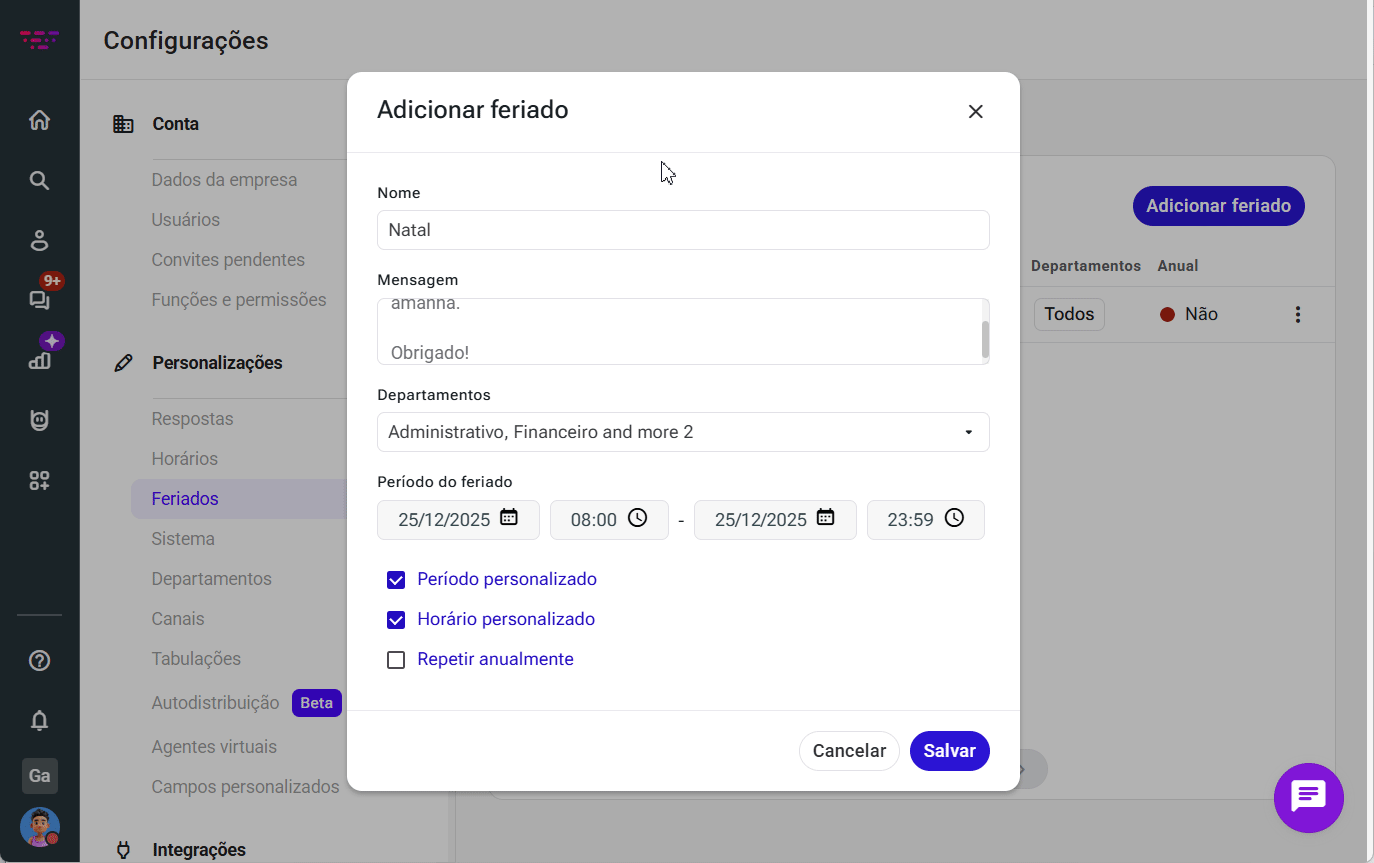This screenshot has height=863, width=1374.
Task: Uncheck Período personalizado checkbox
Action: pos(396,580)
